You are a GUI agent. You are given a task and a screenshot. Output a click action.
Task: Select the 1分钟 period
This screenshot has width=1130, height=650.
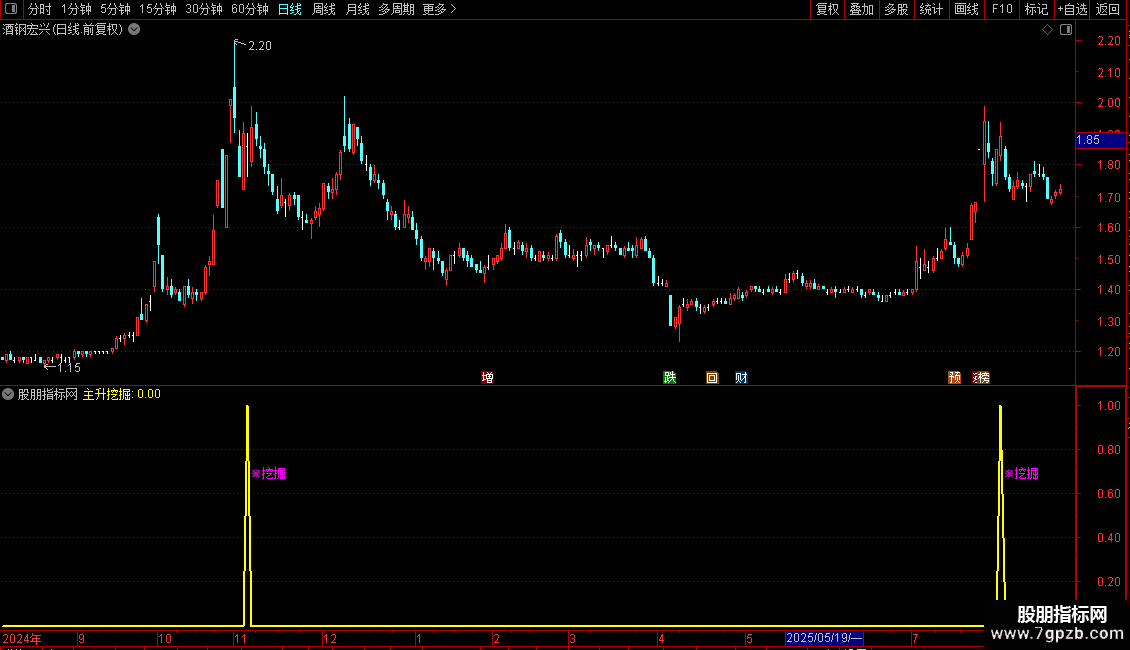pyautogui.click(x=76, y=9)
